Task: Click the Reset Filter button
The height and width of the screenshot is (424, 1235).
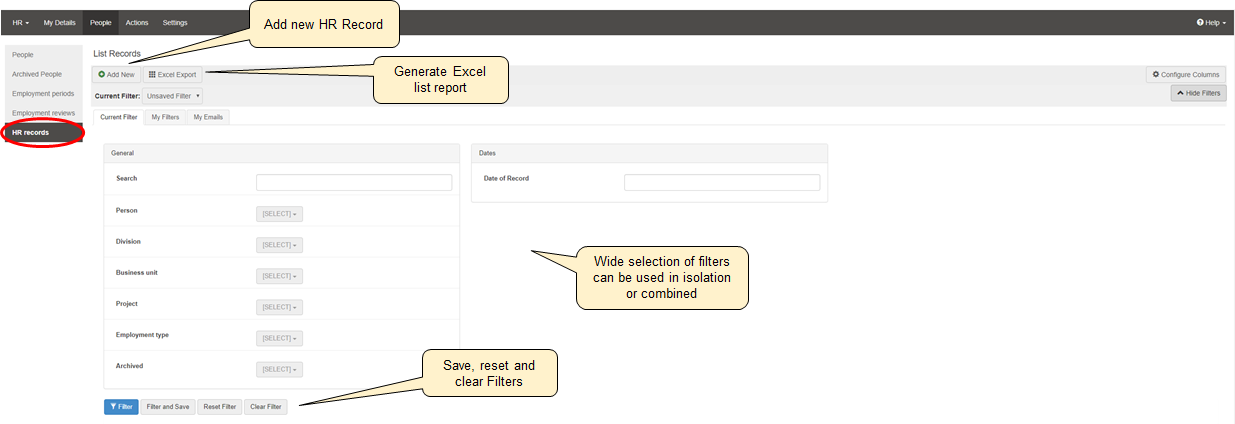Action: pos(219,407)
